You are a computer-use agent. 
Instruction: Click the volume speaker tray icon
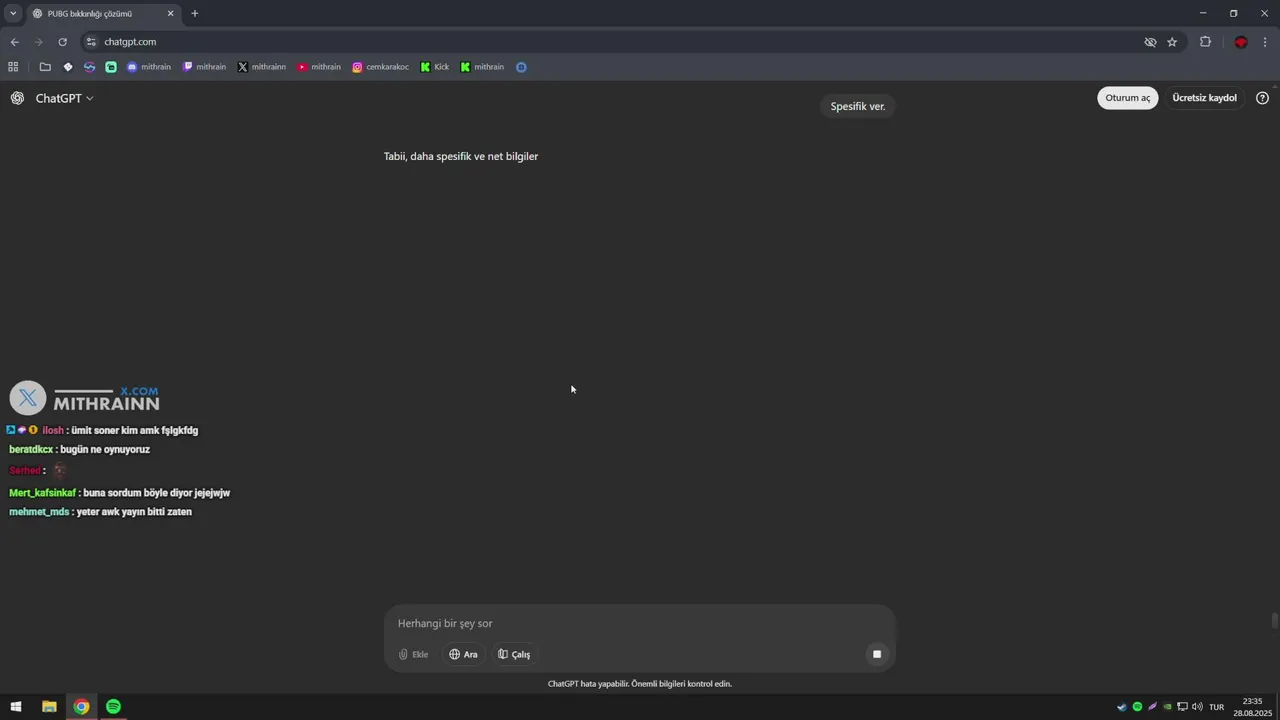click(1198, 707)
